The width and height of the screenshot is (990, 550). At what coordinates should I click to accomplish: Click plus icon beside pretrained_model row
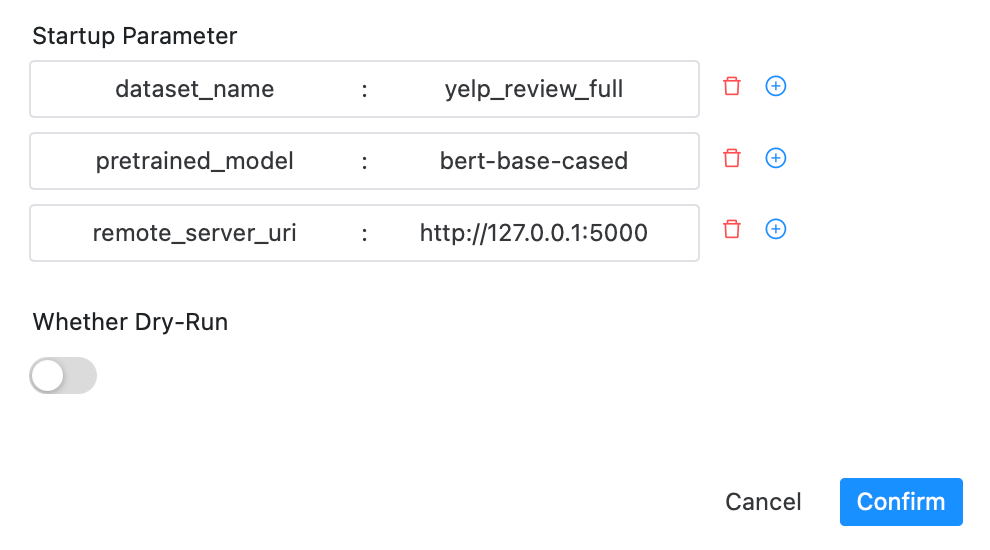[x=775, y=158]
